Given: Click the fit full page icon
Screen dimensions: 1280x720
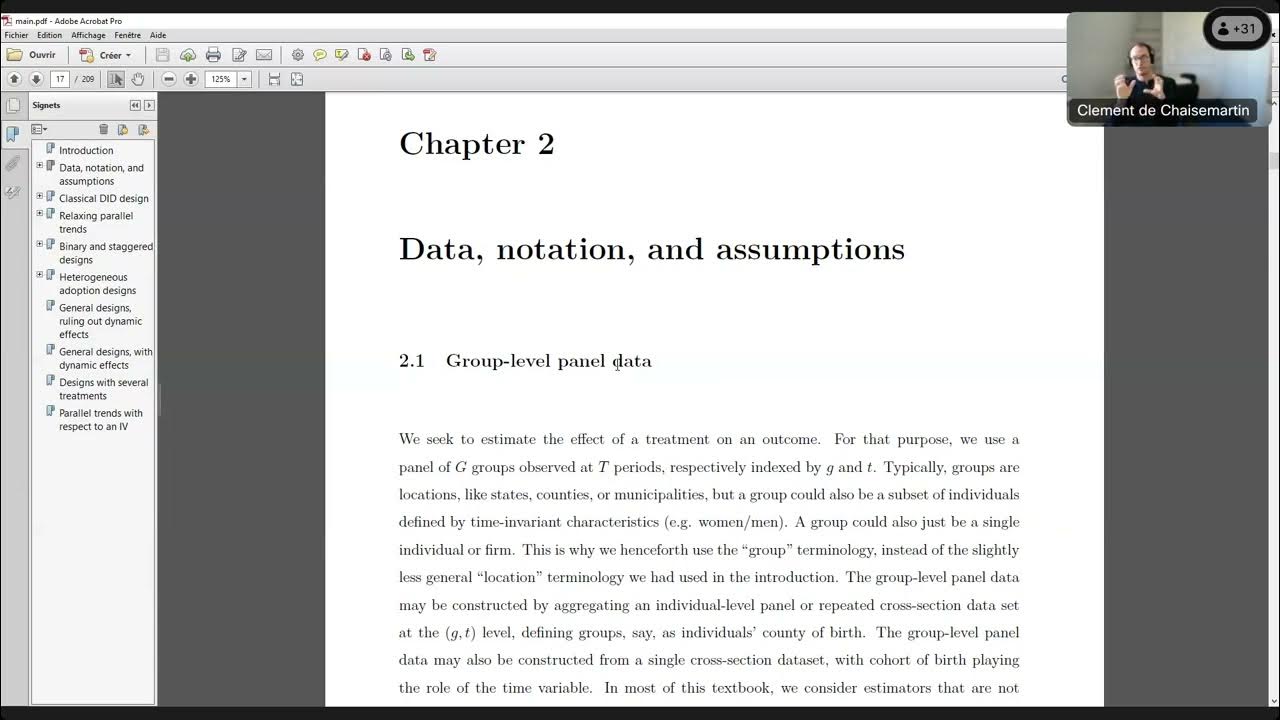Looking at the screenshot, I should 297,79.
